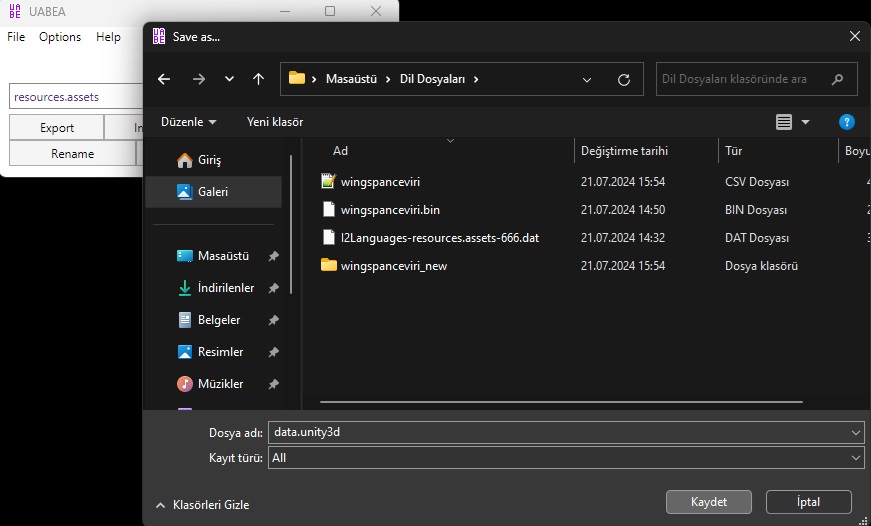Collapse folders with Klasörleri Gizle
This screenshot has width=871, height=526.
(203, 505)
